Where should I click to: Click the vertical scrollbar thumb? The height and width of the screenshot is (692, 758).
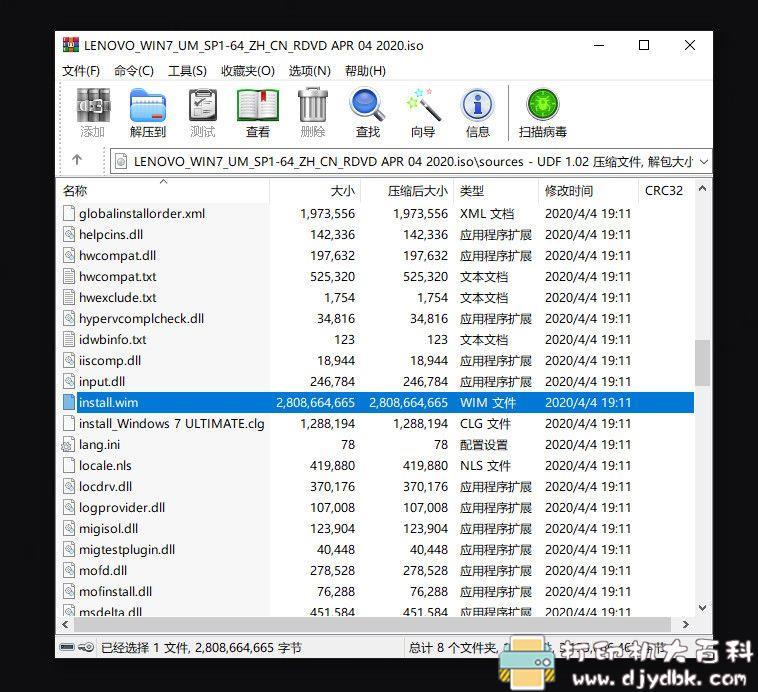702,362
